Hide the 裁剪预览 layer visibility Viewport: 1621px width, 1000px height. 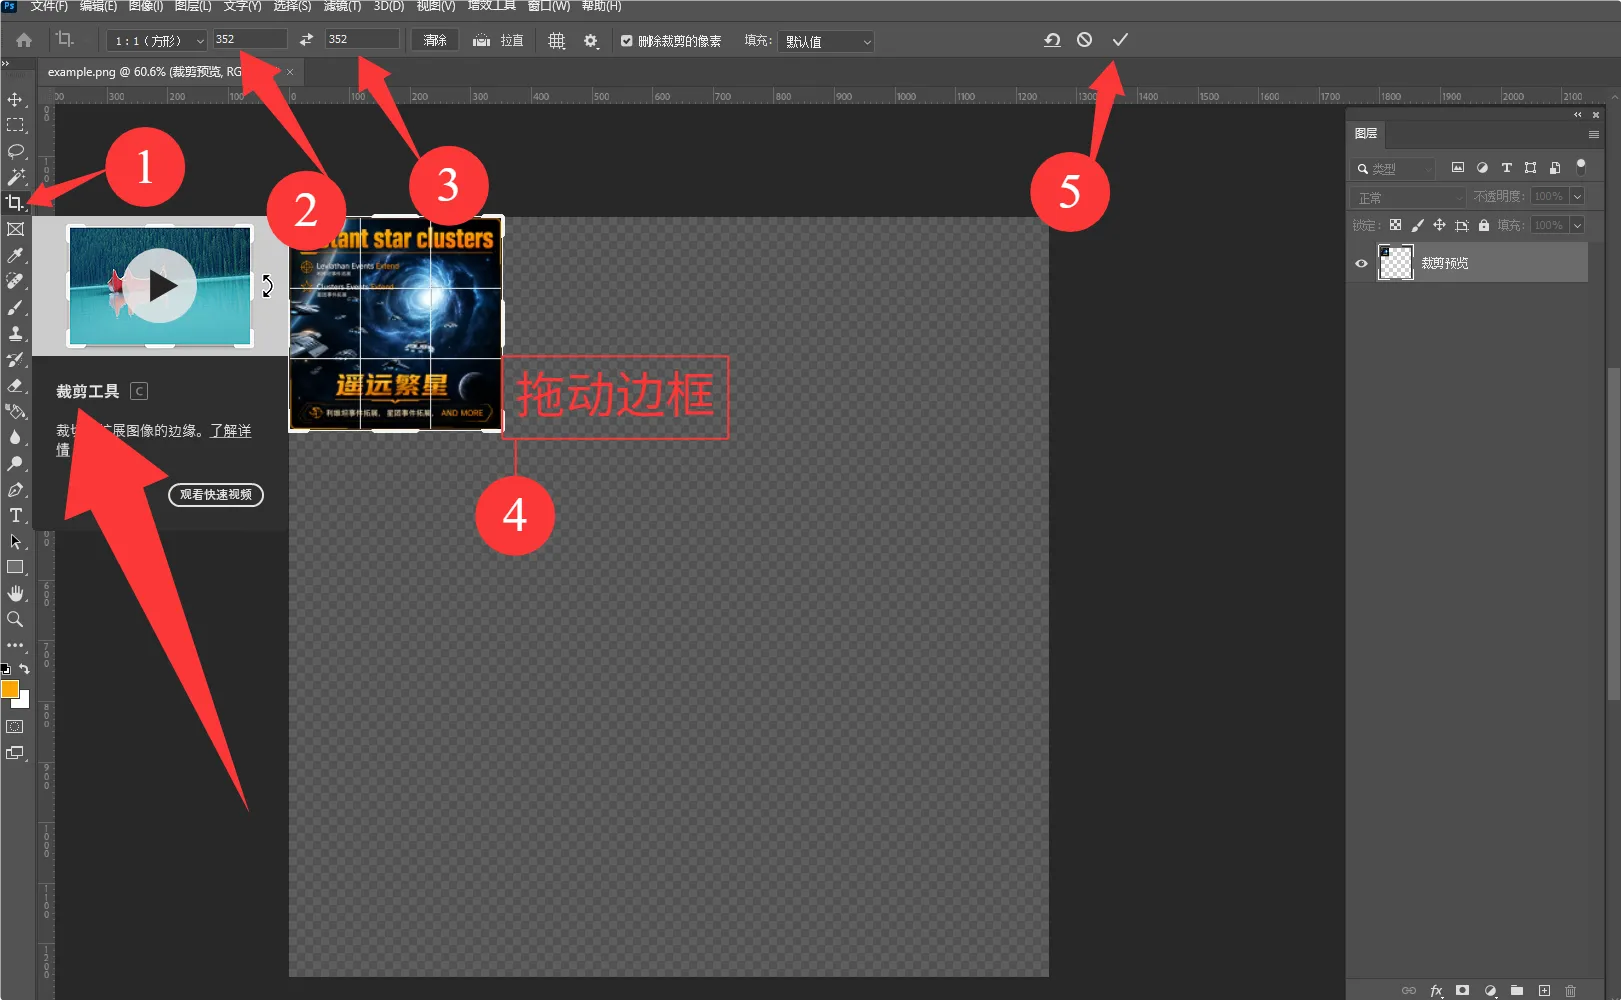click(1361, 264)
